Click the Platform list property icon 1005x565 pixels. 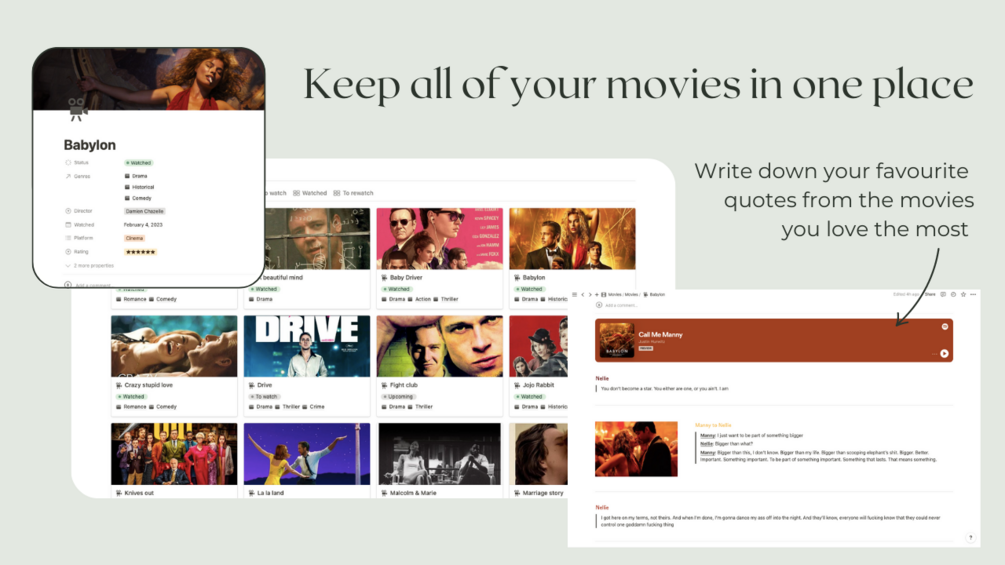(68, 238)
